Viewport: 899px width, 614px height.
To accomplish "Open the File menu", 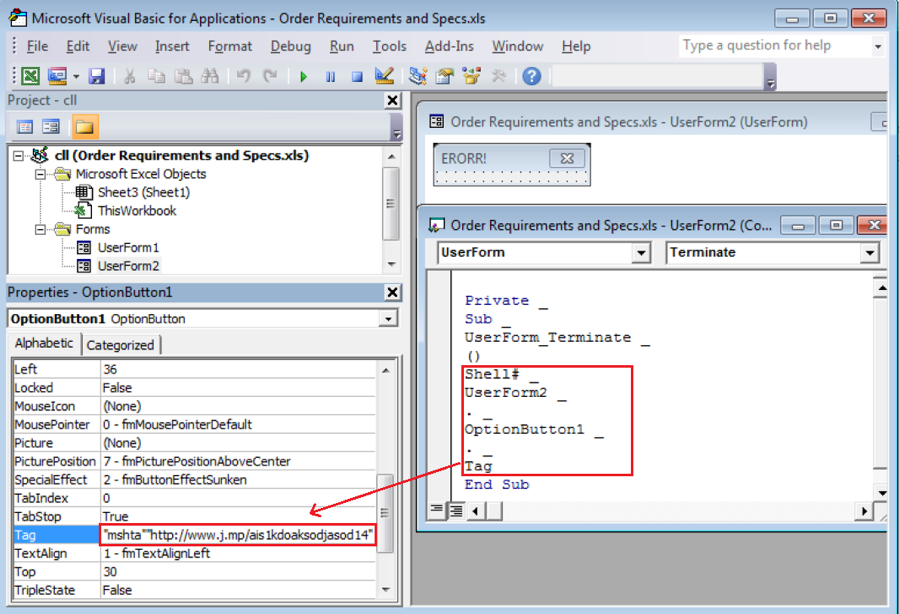I will (37, 46).
